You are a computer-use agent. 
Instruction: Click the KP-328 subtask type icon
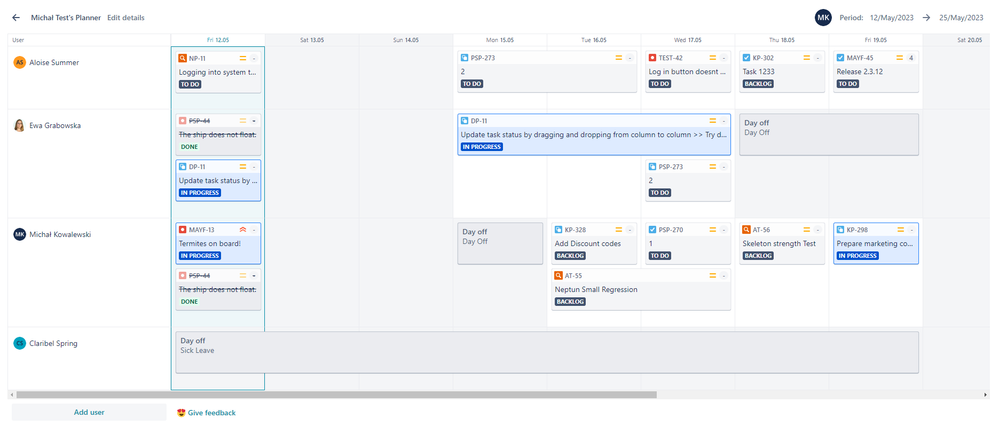(x=559, y=229)
